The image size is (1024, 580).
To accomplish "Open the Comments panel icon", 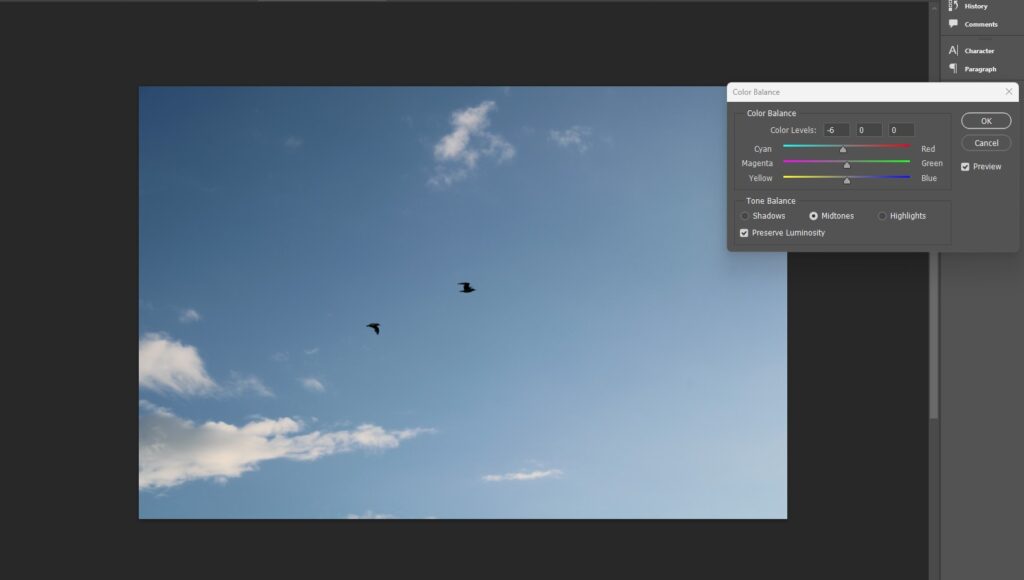I will pyautogui.click(x=953, y=24).
